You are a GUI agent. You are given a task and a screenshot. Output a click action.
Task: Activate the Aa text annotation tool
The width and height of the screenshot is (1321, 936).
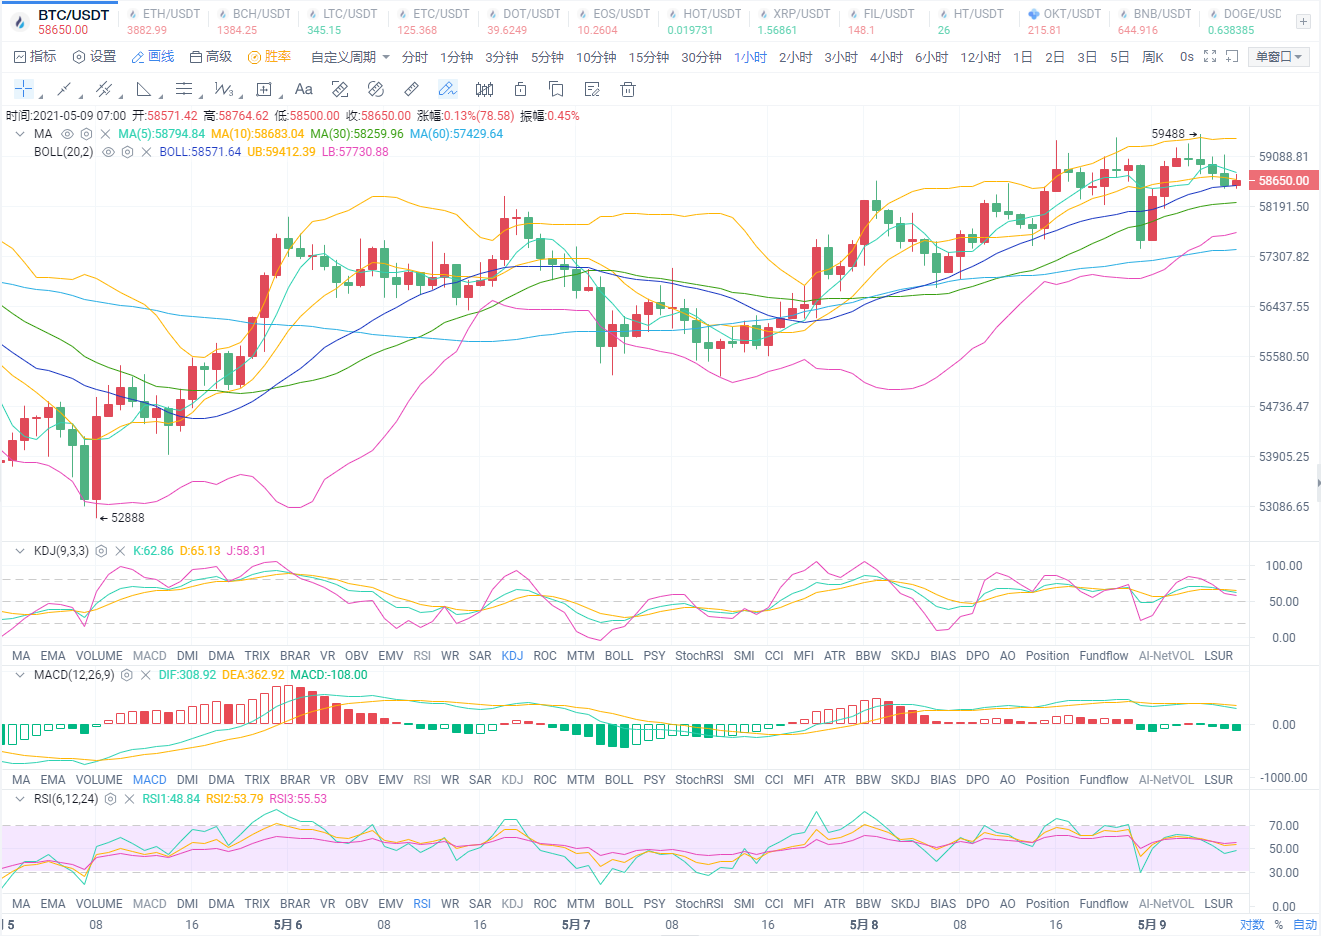(304, 89)
